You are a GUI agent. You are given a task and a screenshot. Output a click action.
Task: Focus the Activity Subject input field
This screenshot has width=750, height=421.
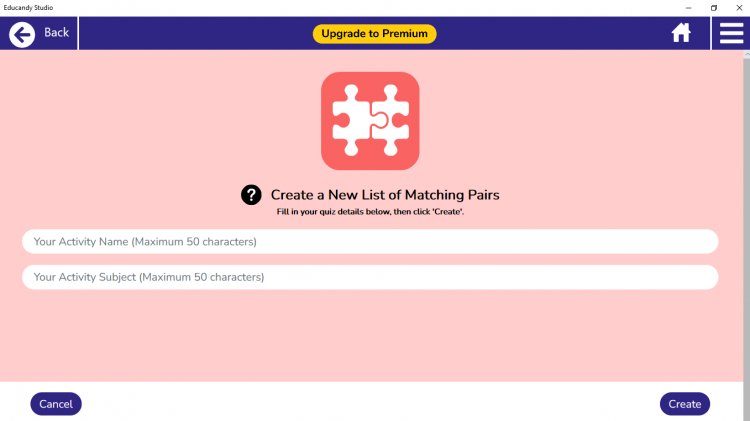pyautogui.click(x=370, y=277)
